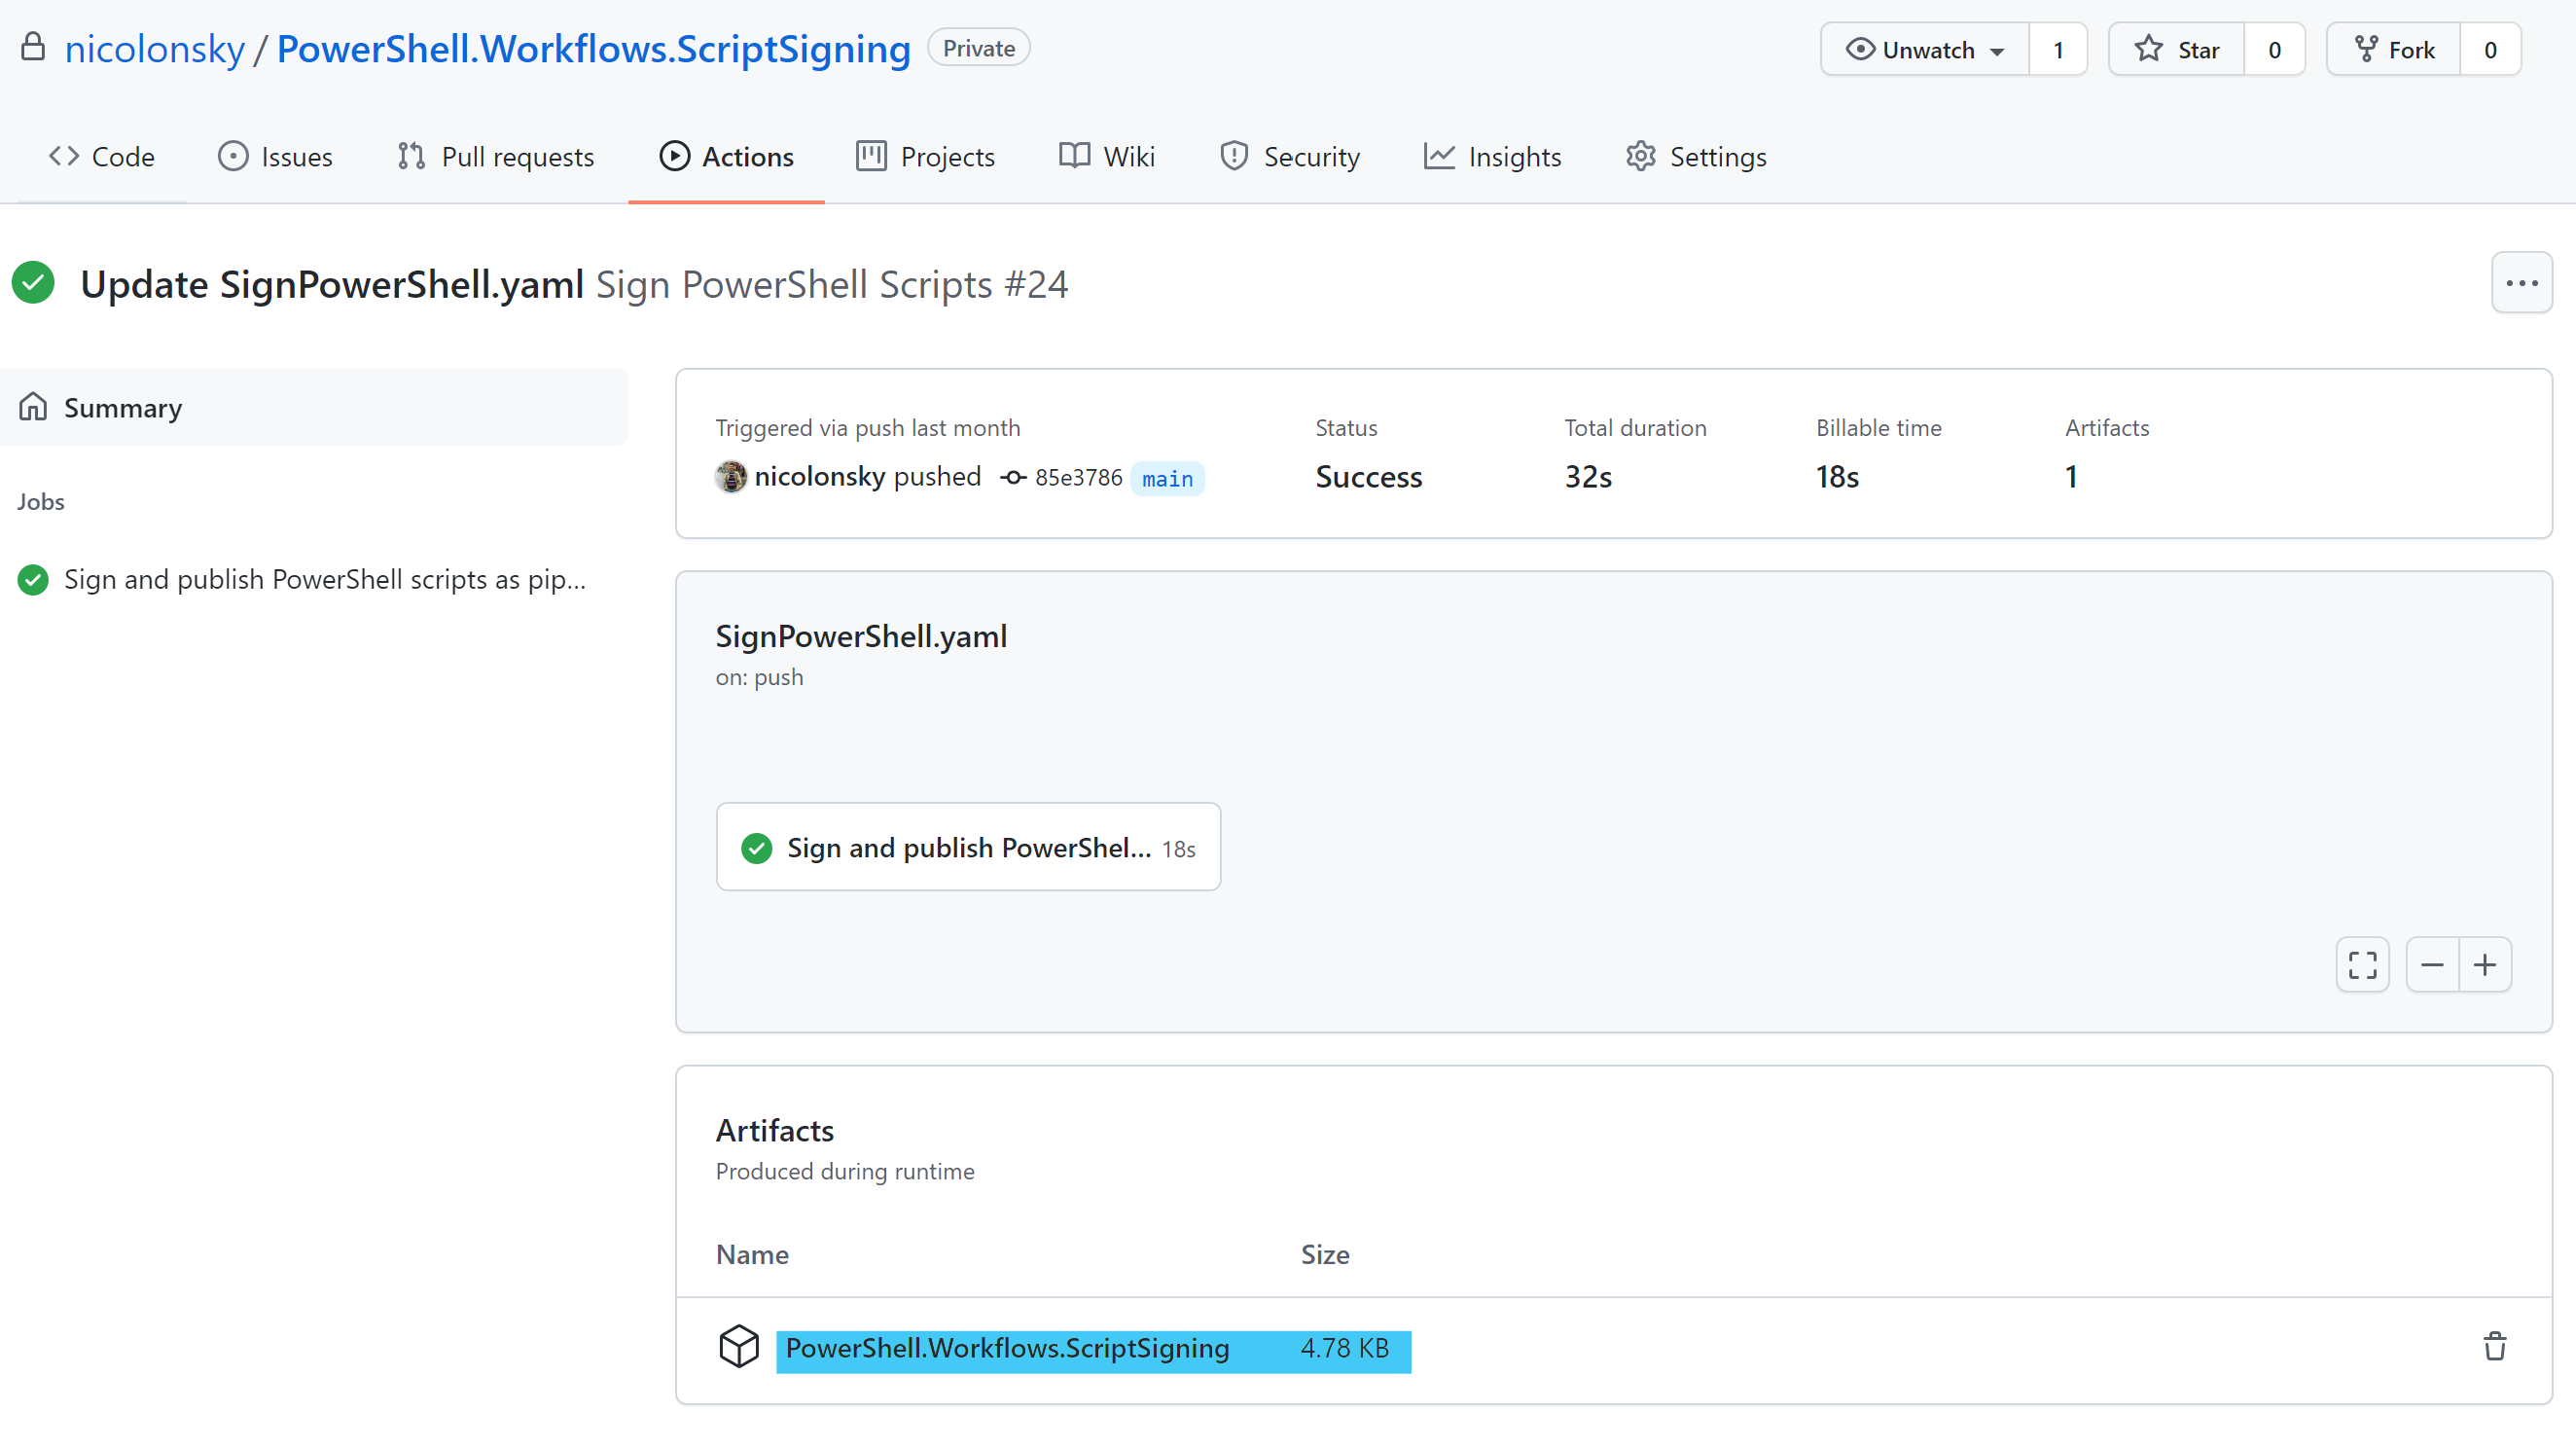
Task: Open sidebar job Sign and publish PowerShell scripts
Action: [x=314, y=579]
